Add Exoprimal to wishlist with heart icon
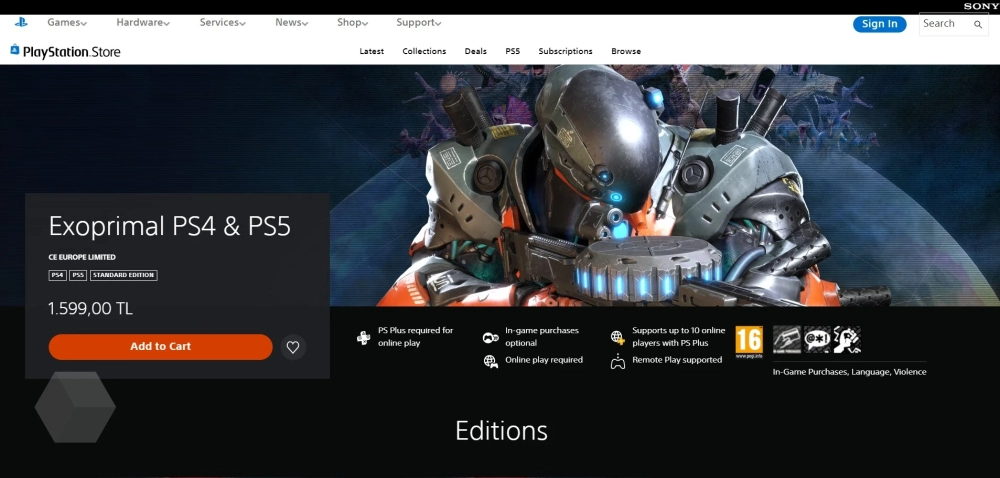The height and width of the screenshot is (478, 1000). coord(293,347)
